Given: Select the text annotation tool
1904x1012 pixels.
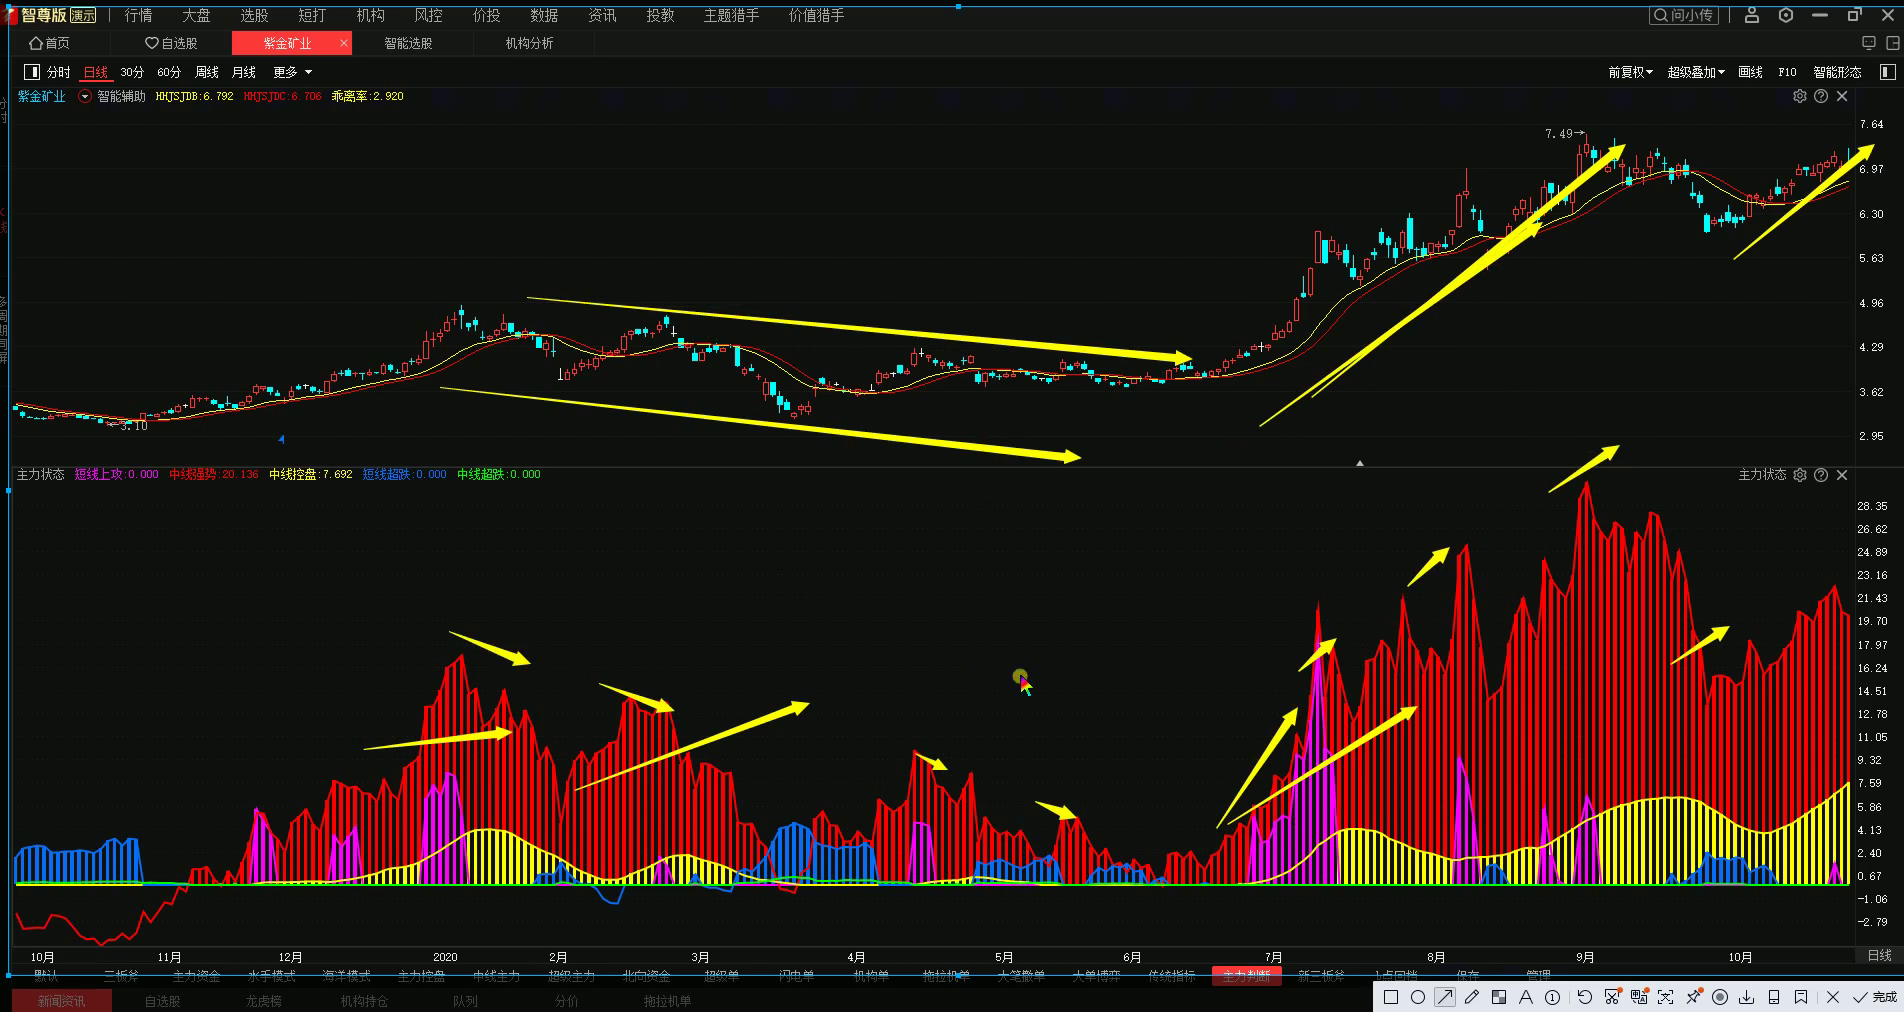Looking at the screenshot, I should pos(1526,997).
